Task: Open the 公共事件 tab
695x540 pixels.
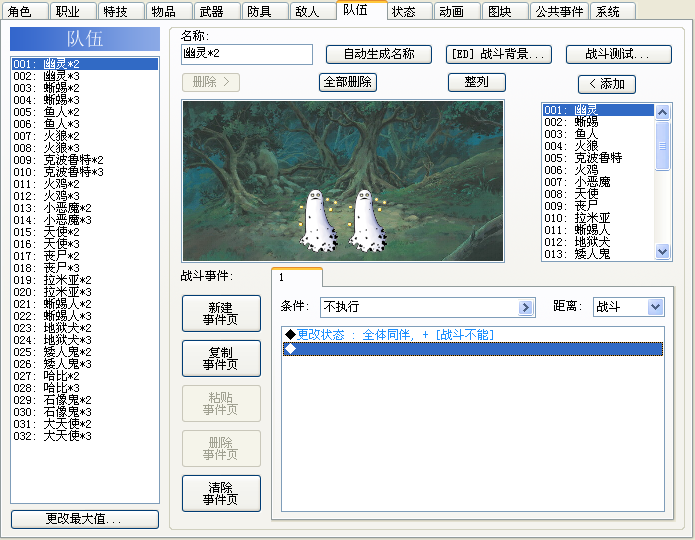Action: point(559,11)
